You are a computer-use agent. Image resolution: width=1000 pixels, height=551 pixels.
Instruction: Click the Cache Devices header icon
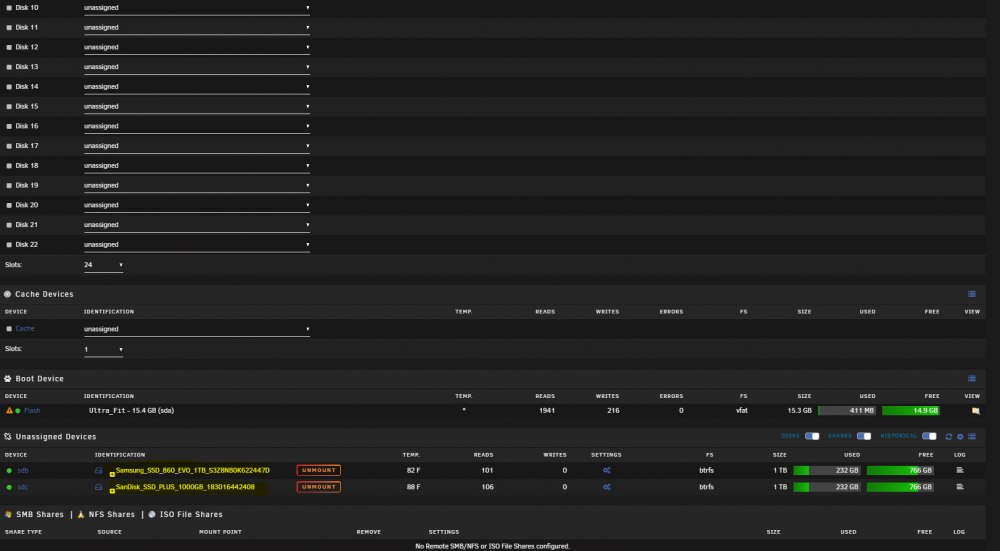[x=8, y=294]
